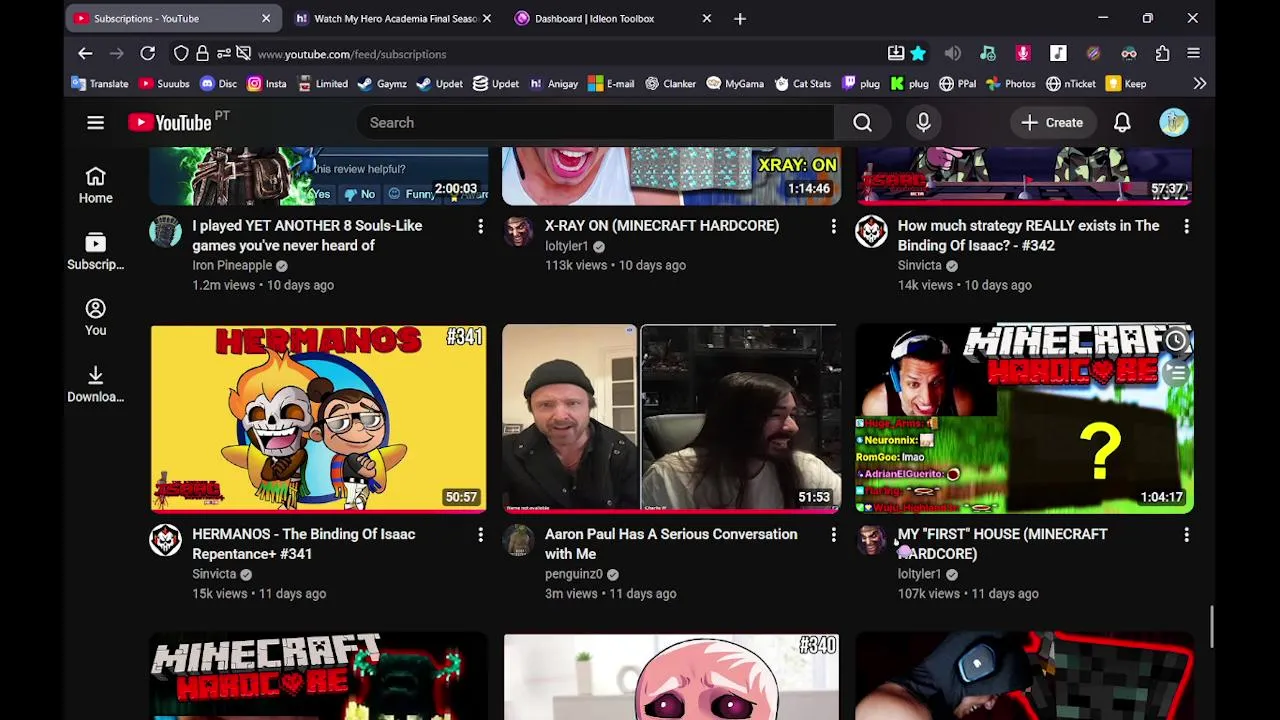Click the page vertical scrollbar thumb
Image resolution: width=1280 pixels, height=720 pixels.
coord(1212,626)
